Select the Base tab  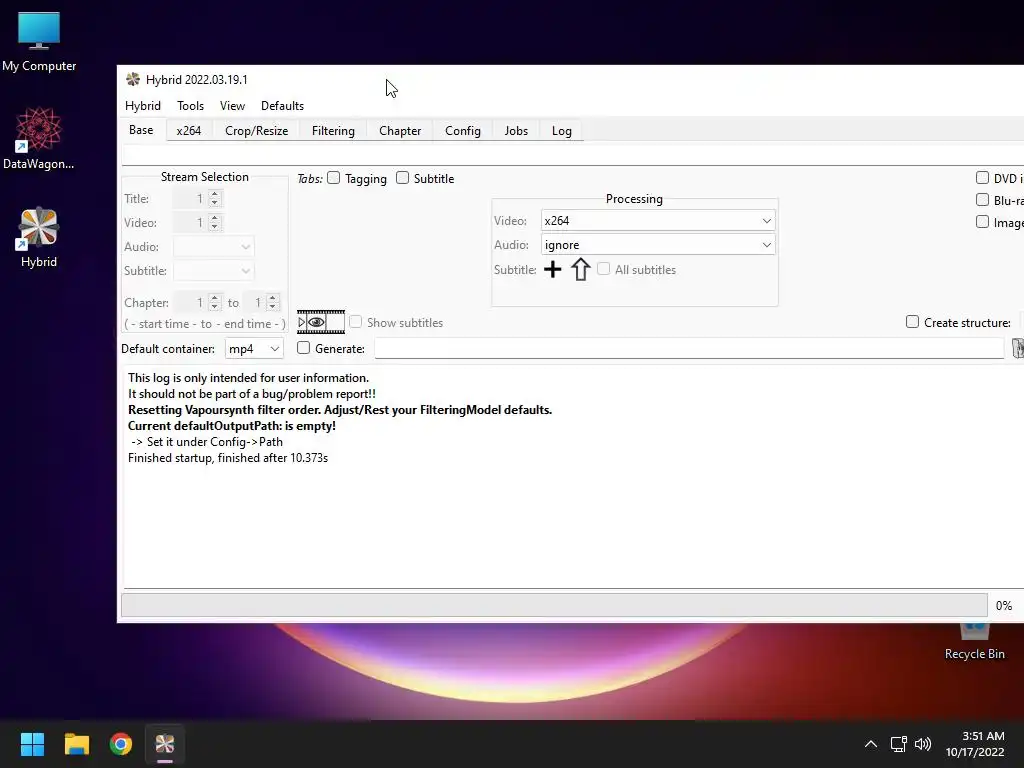141,130
